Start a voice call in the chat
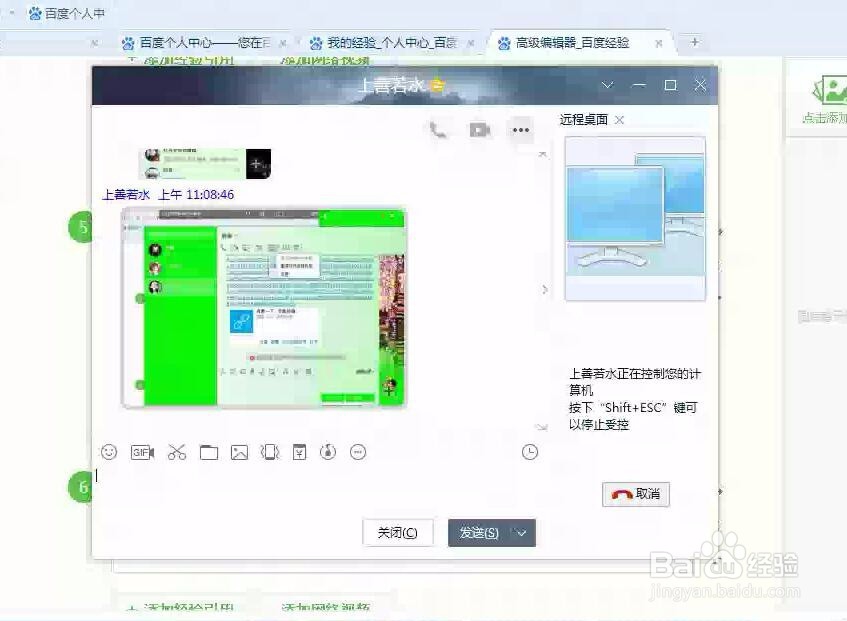The height and width of the screenshot is (621, 847). click(x=438, y=130)
